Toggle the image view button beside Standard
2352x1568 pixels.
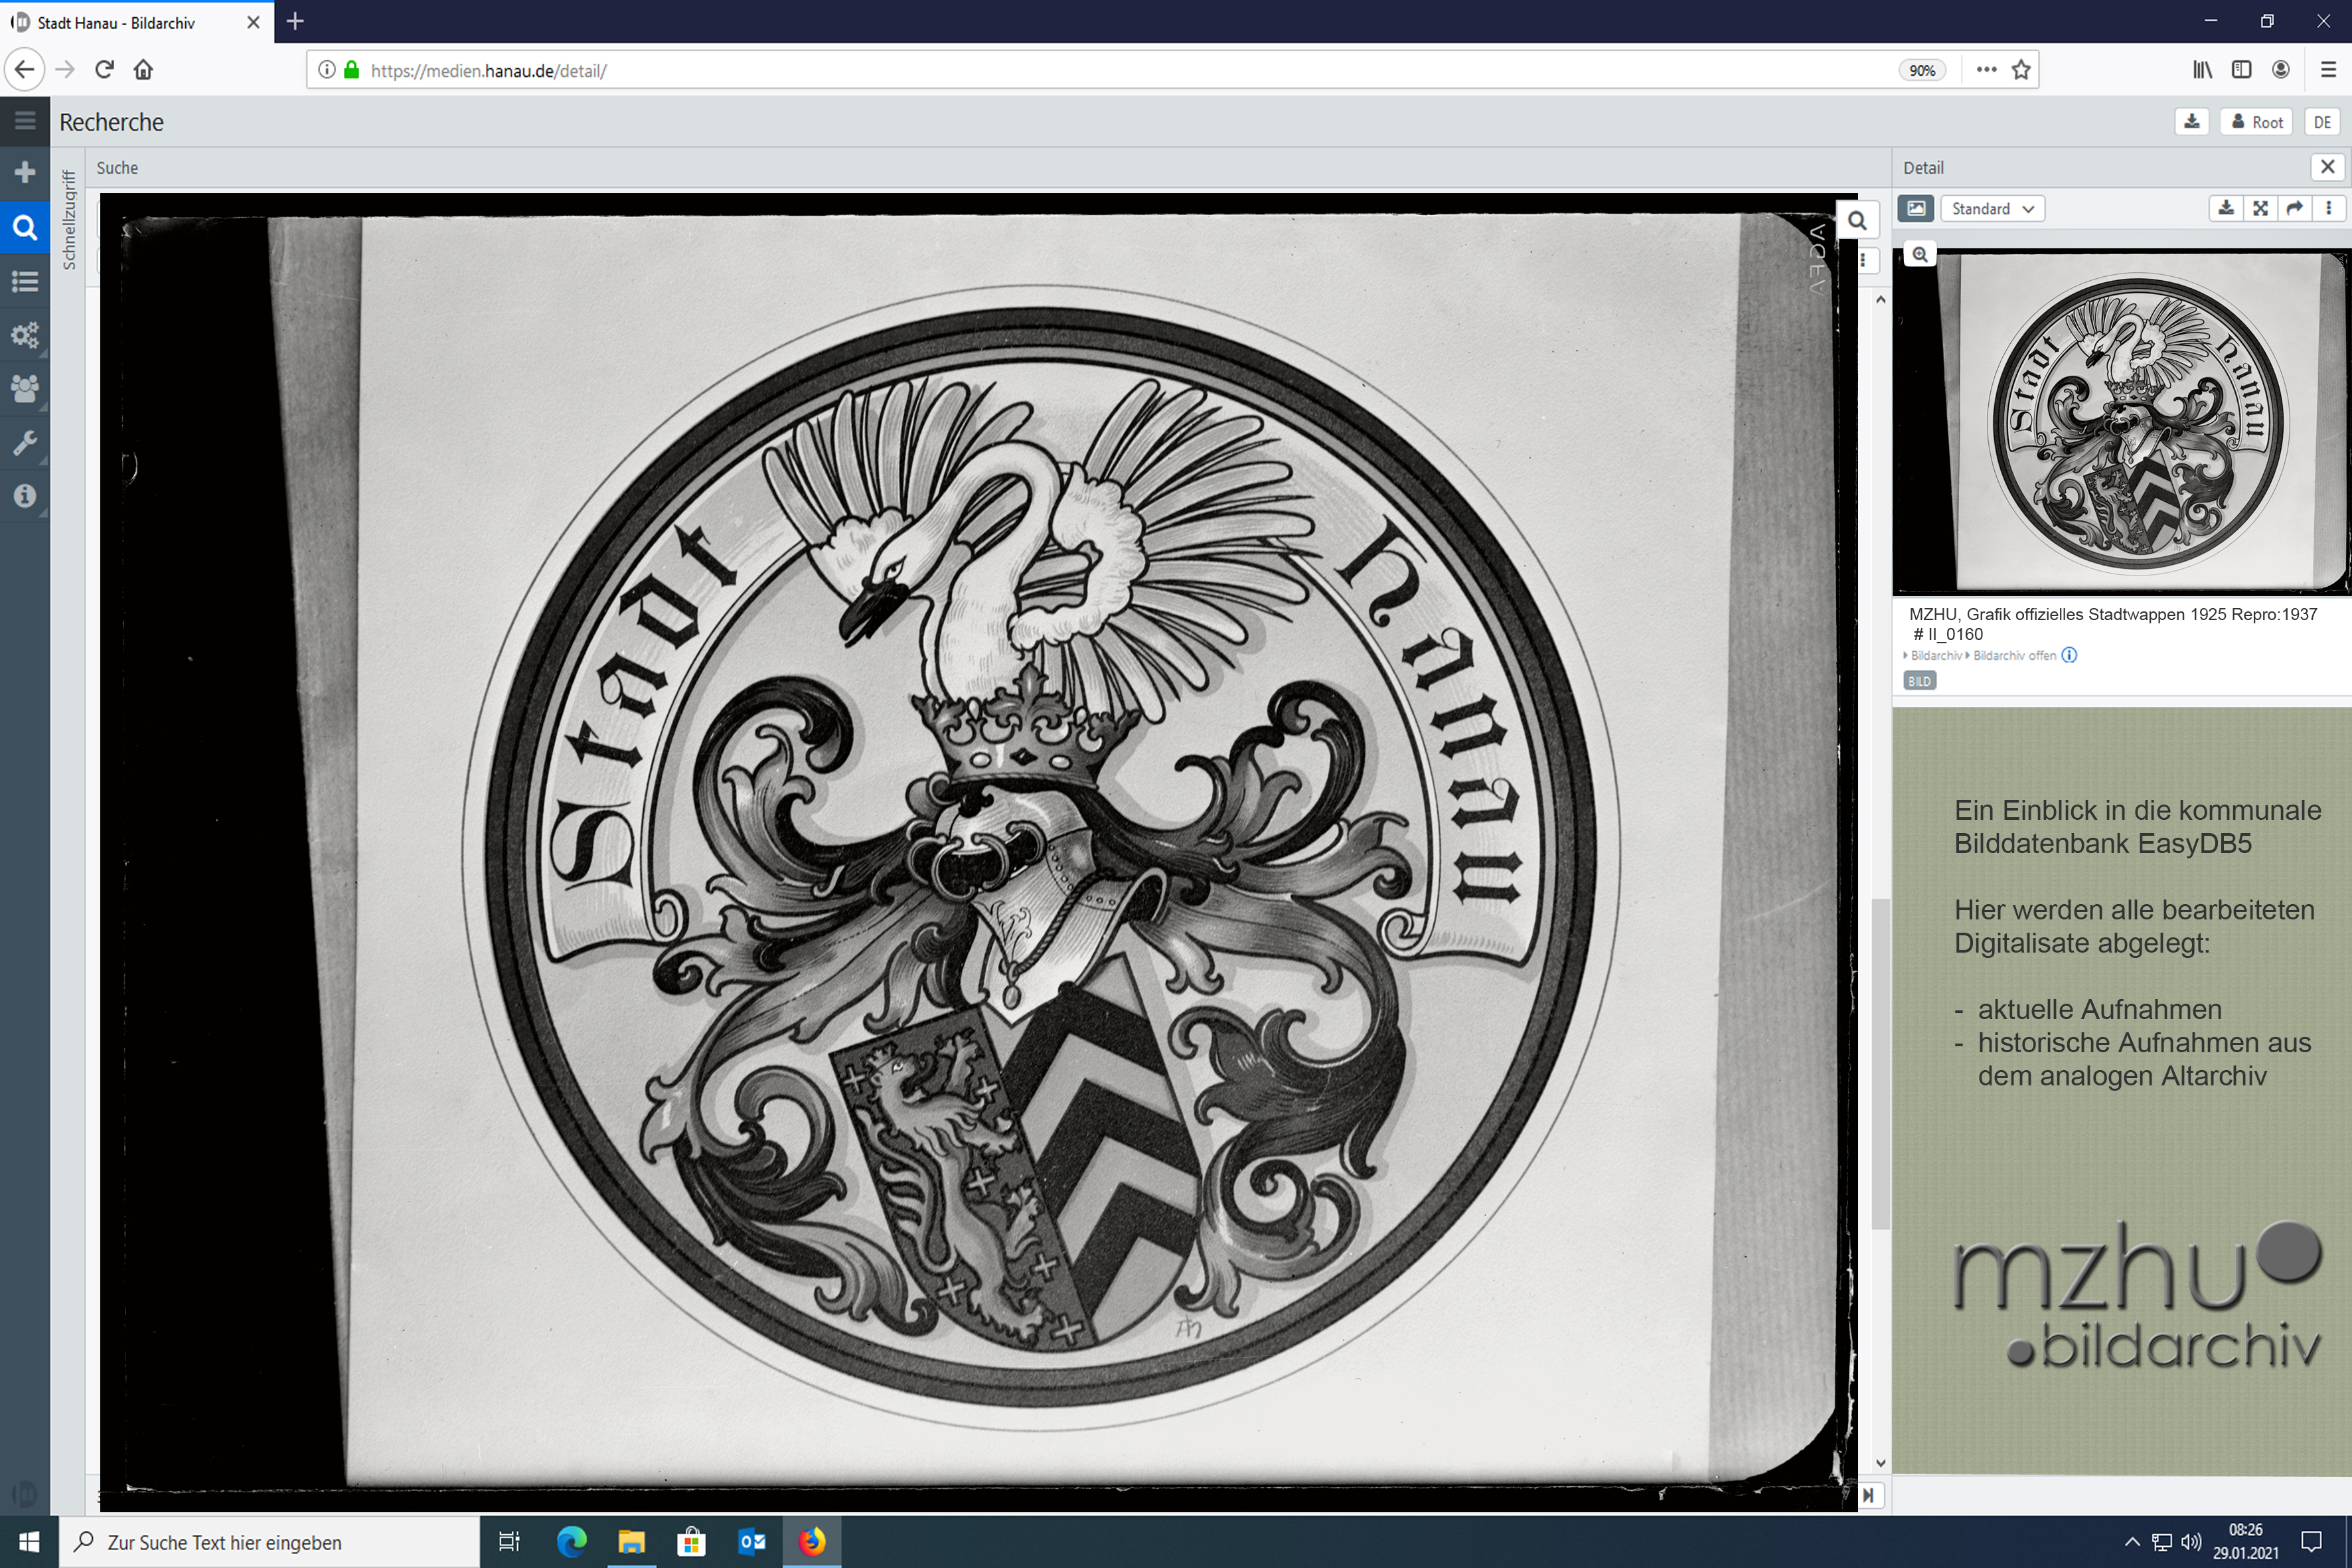(x=1915, y=208)
